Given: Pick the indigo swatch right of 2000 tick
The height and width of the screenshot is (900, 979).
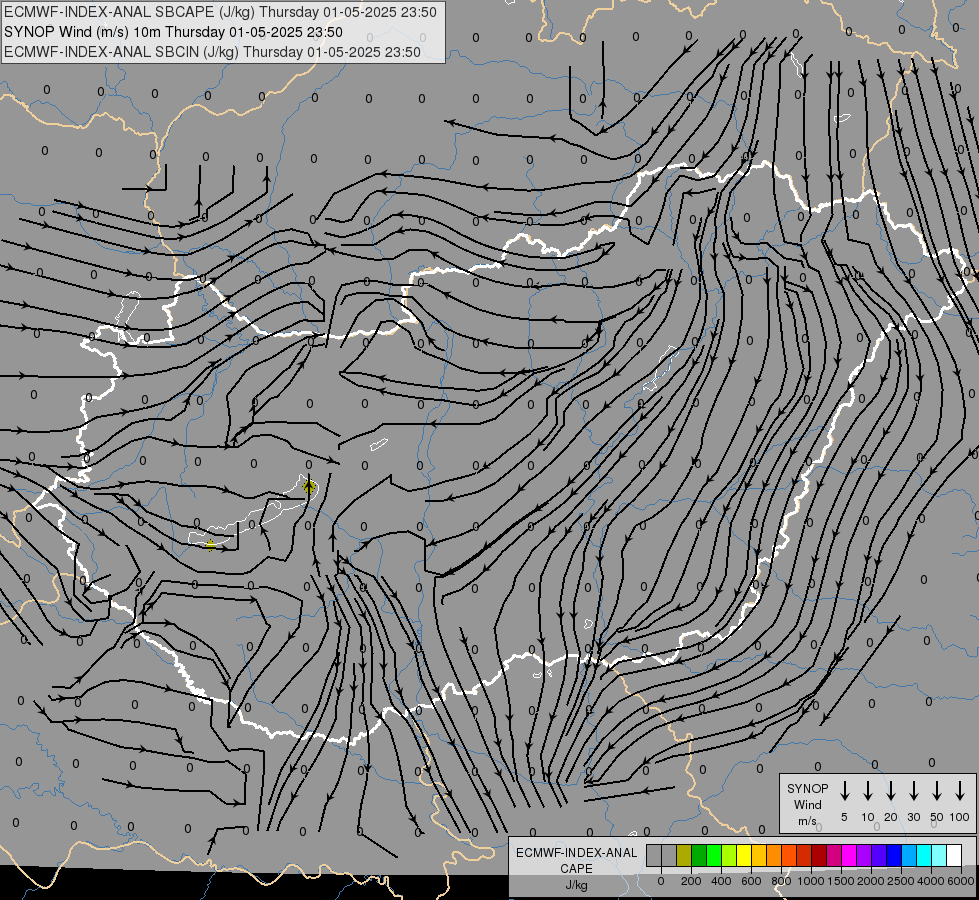Looking at the screenshot, I should 878,855.
